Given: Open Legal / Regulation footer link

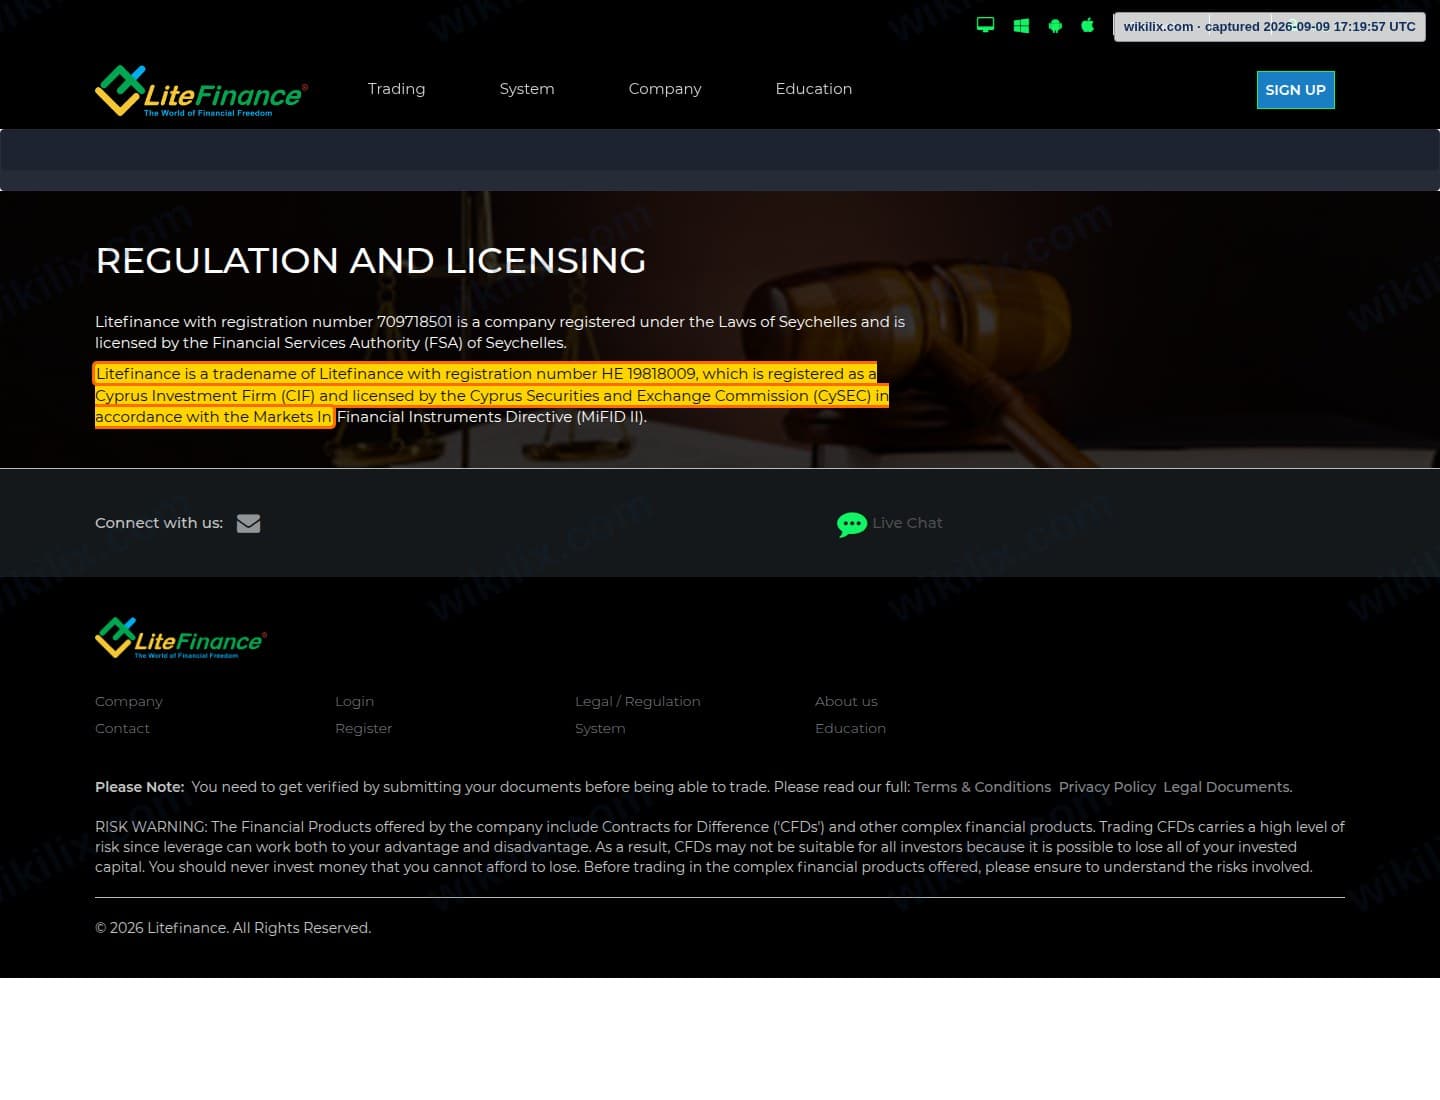Looking at the screenshot, I should (x=638, y=701).
